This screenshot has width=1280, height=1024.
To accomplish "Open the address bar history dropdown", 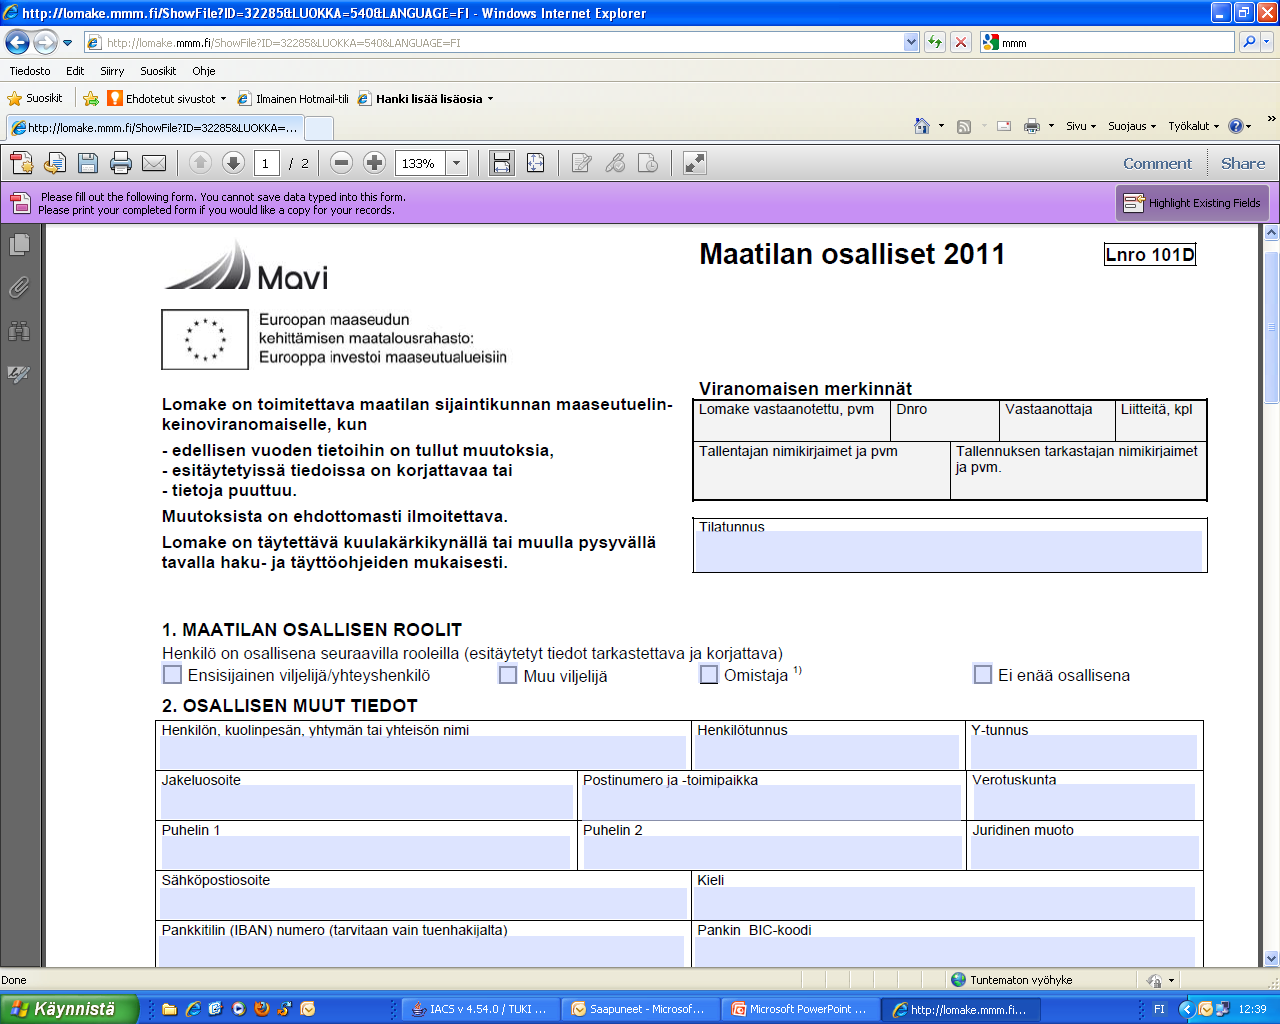I will (911, 42).
